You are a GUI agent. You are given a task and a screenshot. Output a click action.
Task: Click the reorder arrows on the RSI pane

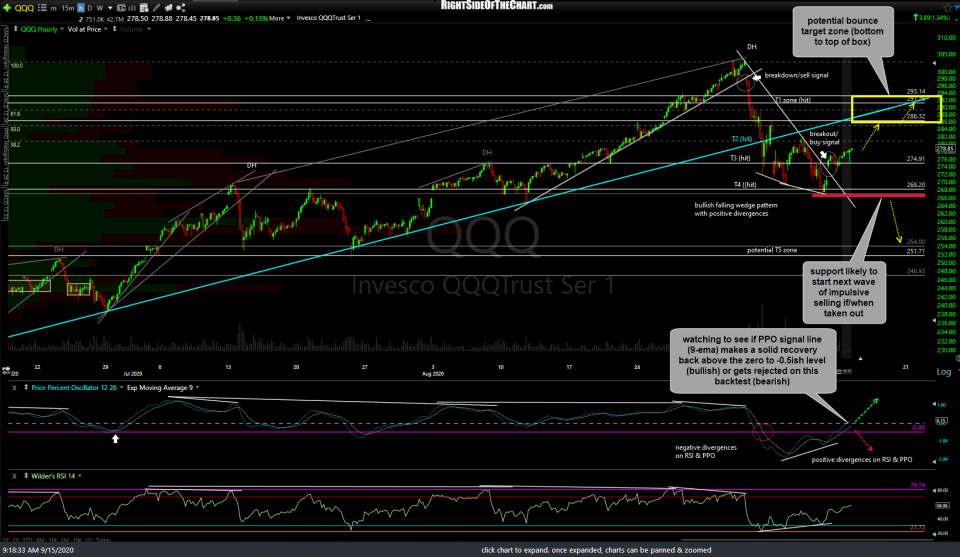click(x=26, y=476)
